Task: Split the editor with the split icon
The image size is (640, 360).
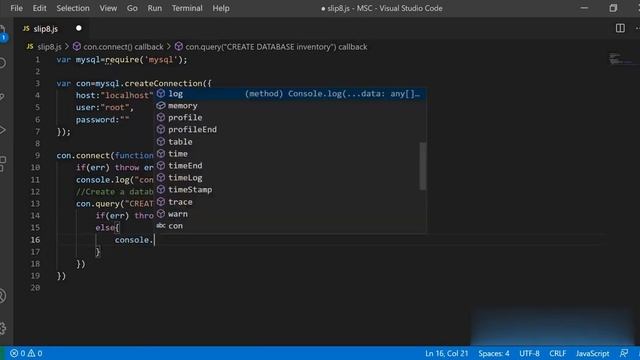Action: (620, 28)
